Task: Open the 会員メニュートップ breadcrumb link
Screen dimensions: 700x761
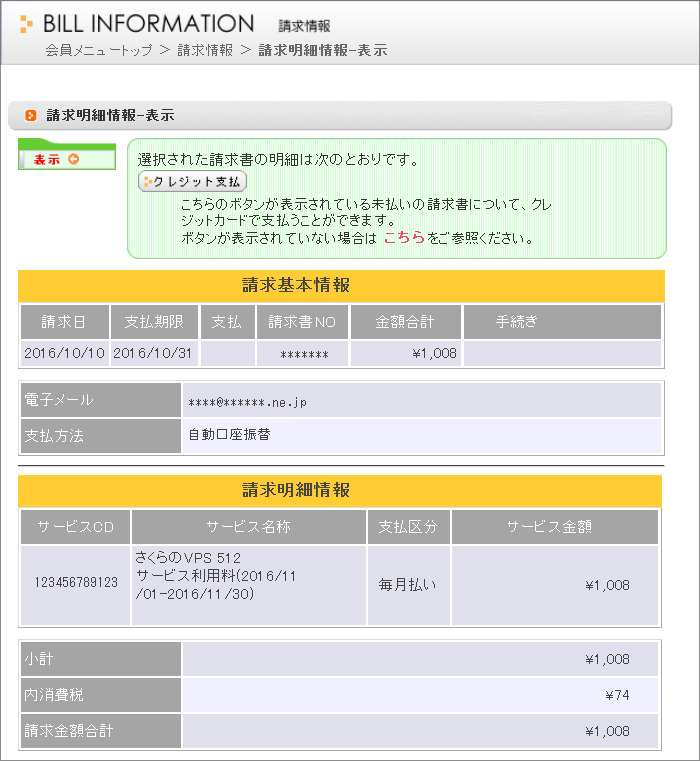Action: (x=99, y=50)
